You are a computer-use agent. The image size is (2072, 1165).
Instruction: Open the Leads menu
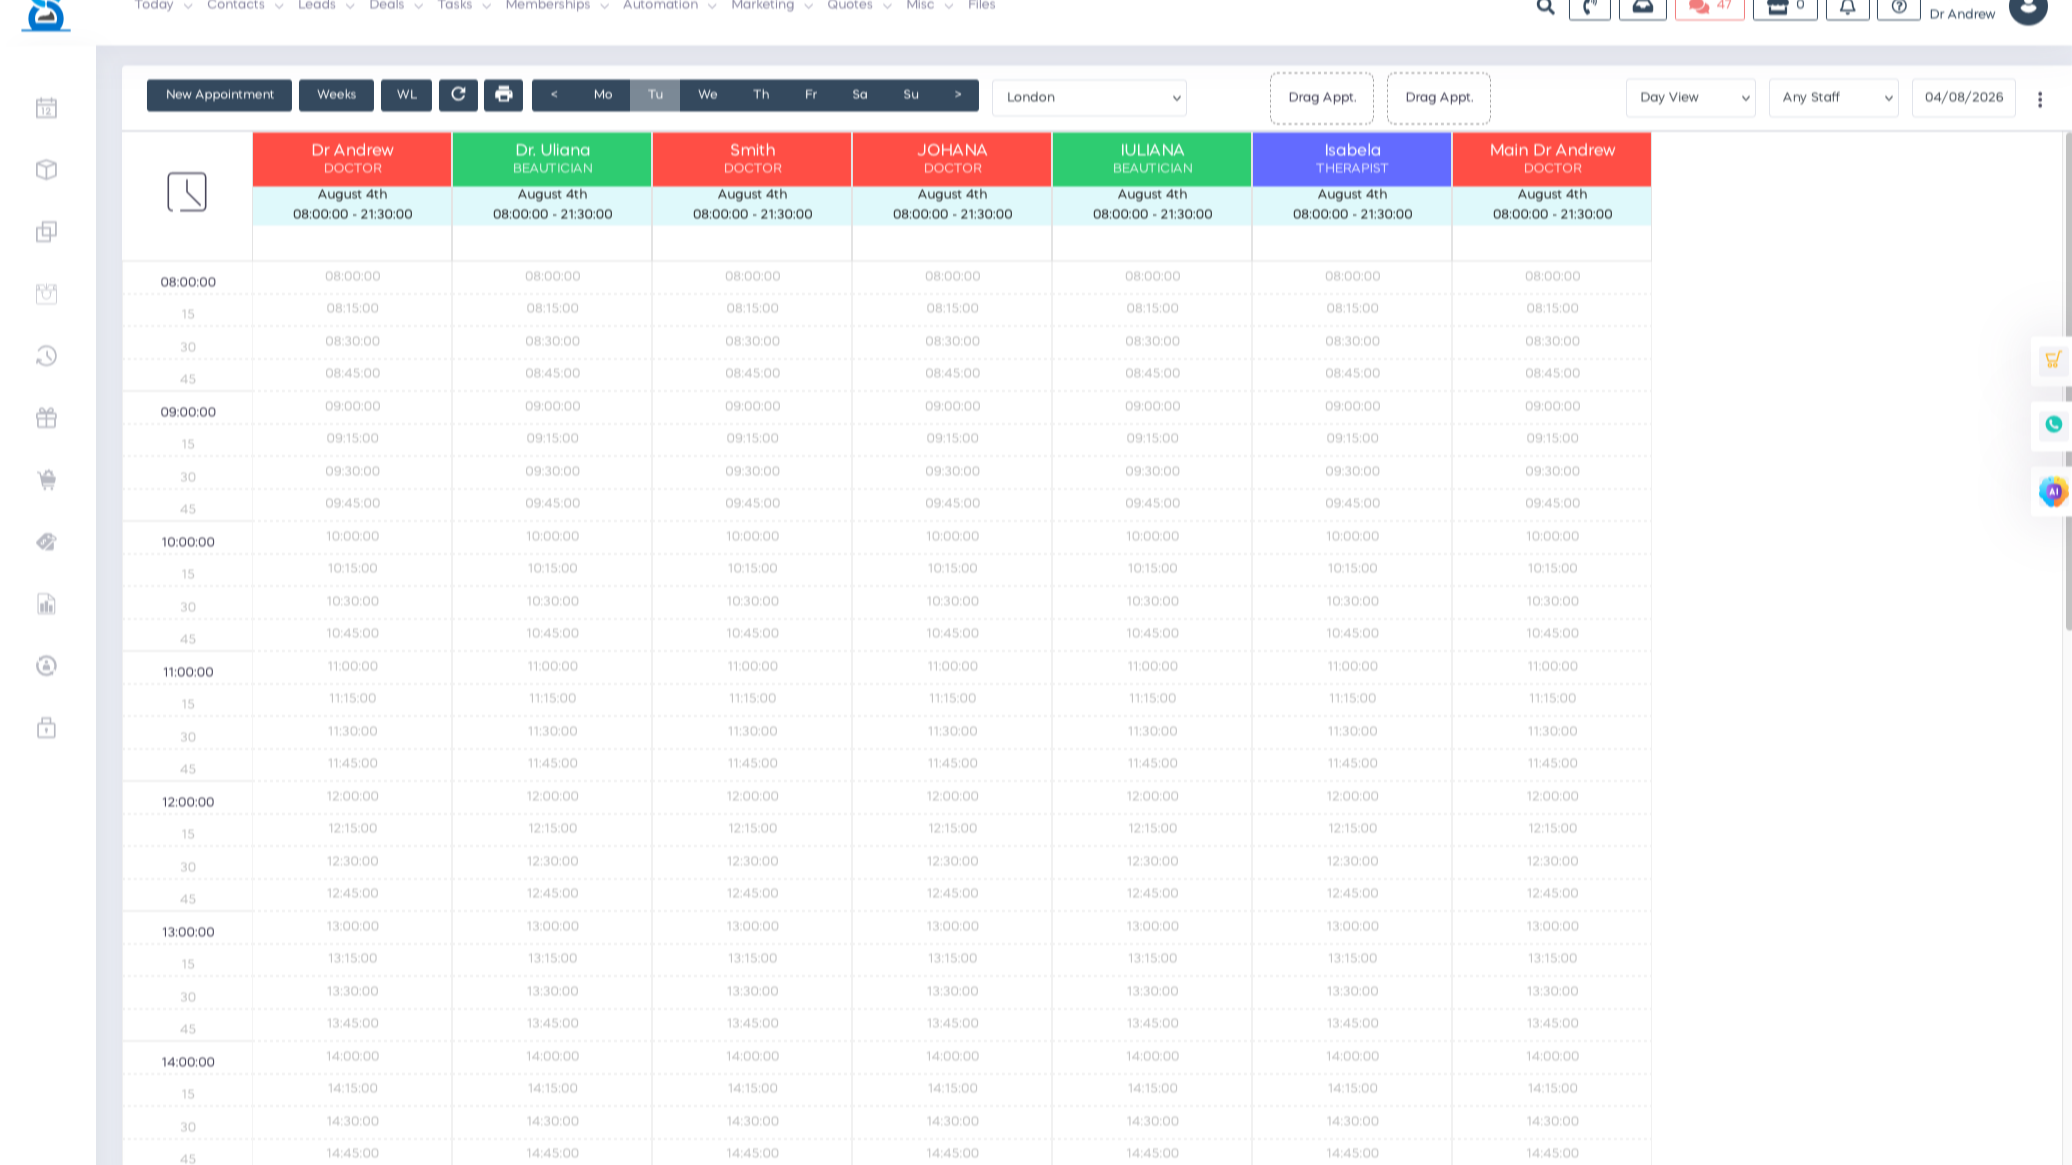click(326, 6)
